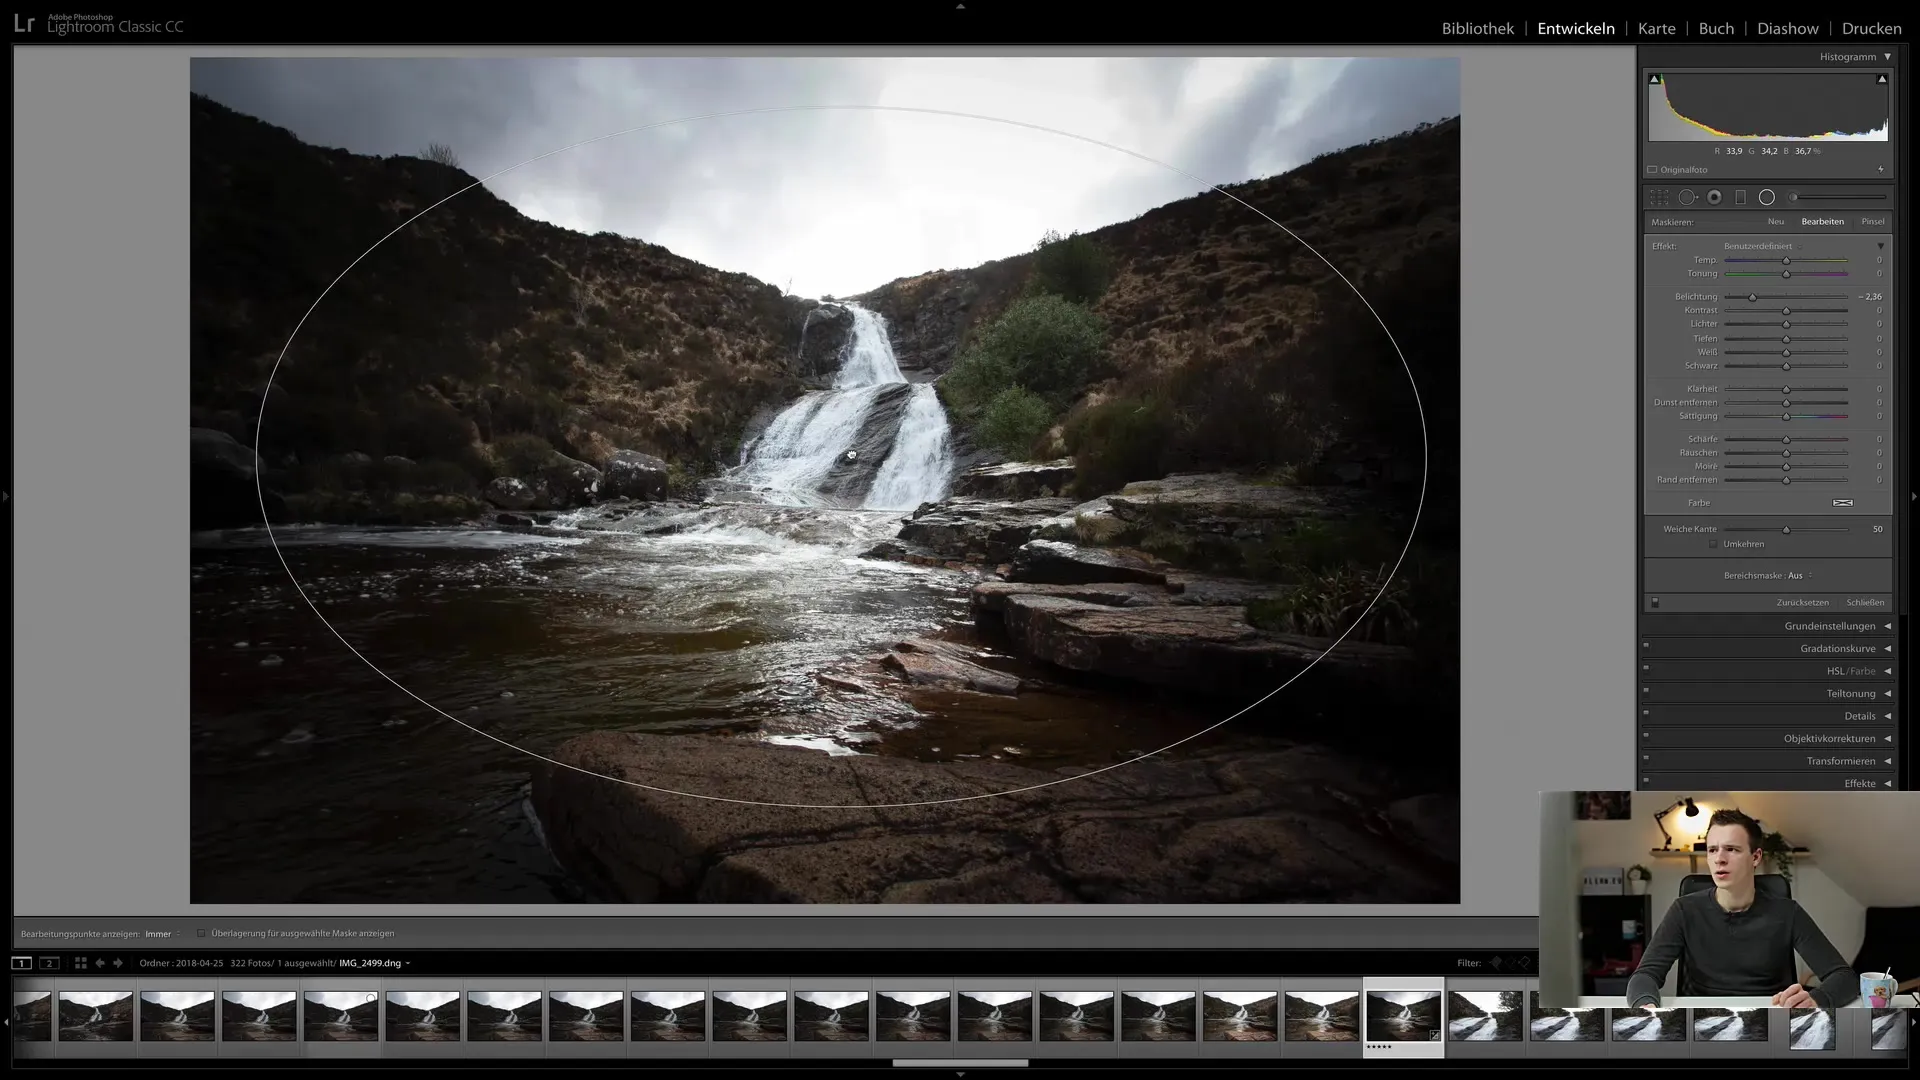Click Farbe in the HSL panel header
Image resolution: width=1920 pixels, height=1080 pixels.
[x=1862, y=671]
